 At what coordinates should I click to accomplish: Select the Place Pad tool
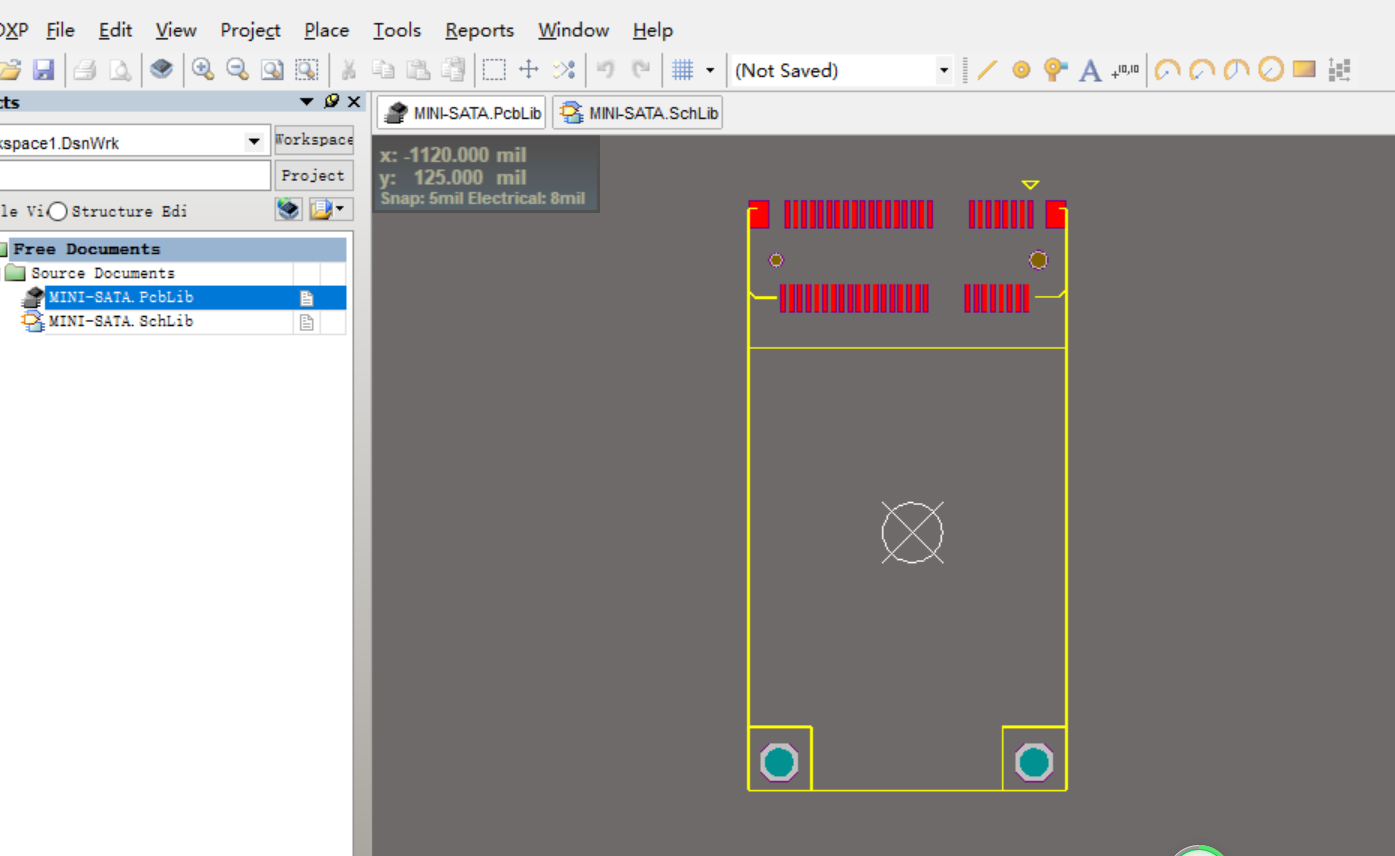tap(1021, 70)
